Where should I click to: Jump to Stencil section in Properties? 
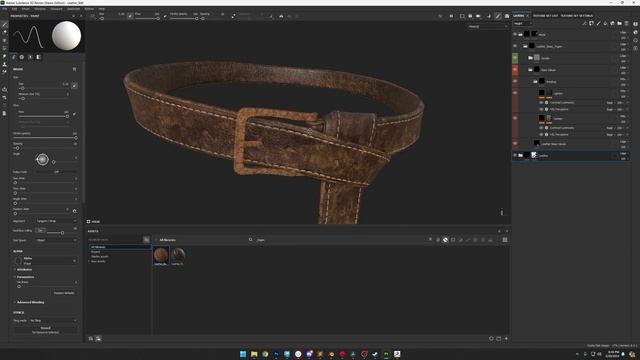click(x=30, y=57)
